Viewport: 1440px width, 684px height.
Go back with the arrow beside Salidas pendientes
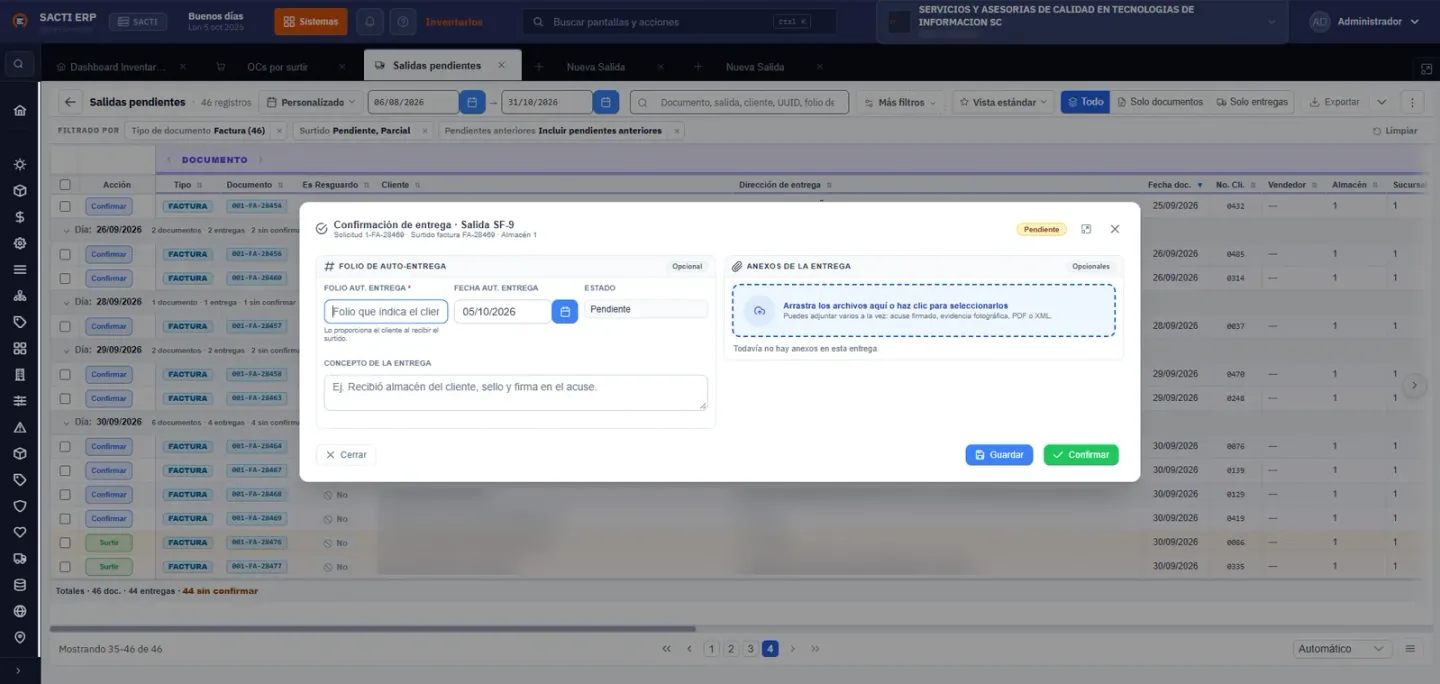pos(70,102)
